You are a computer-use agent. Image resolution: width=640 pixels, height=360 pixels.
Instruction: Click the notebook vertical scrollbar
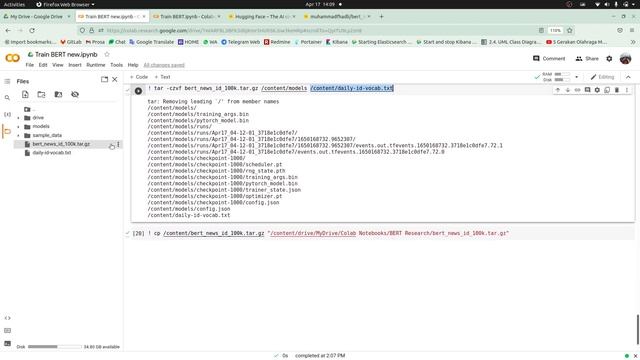tap(637, 329)
